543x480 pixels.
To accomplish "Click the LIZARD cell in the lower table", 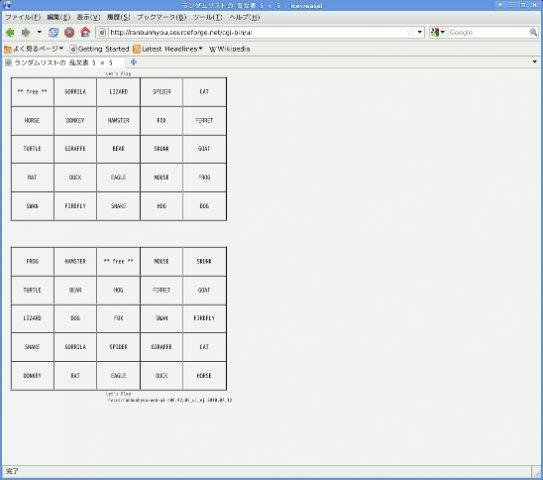I will pos(33,319).
